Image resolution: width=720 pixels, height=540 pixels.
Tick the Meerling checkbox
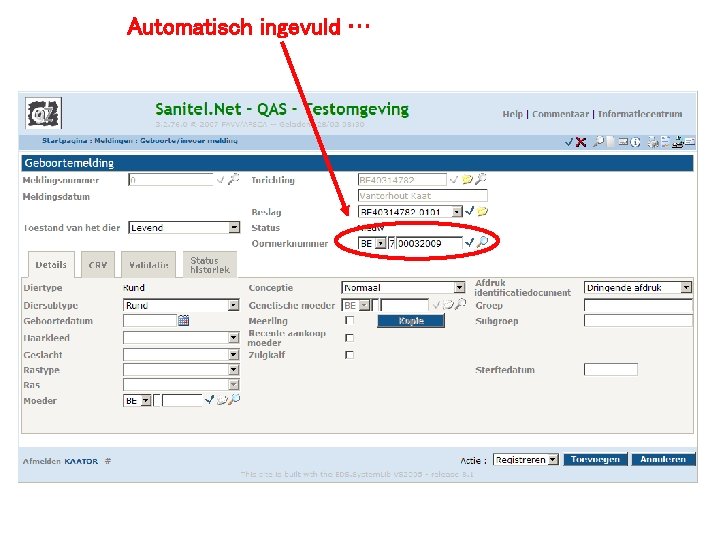coord(349,320)
